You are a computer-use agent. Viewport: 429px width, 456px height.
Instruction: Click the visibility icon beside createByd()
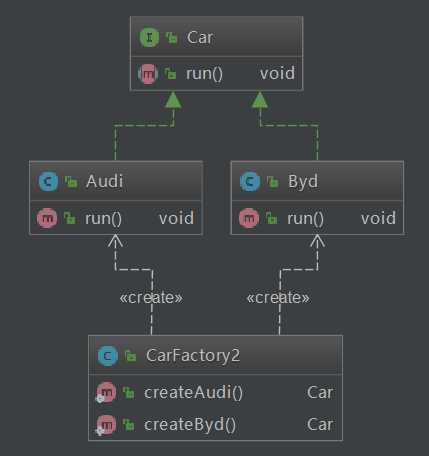click(x=128, y=425)
